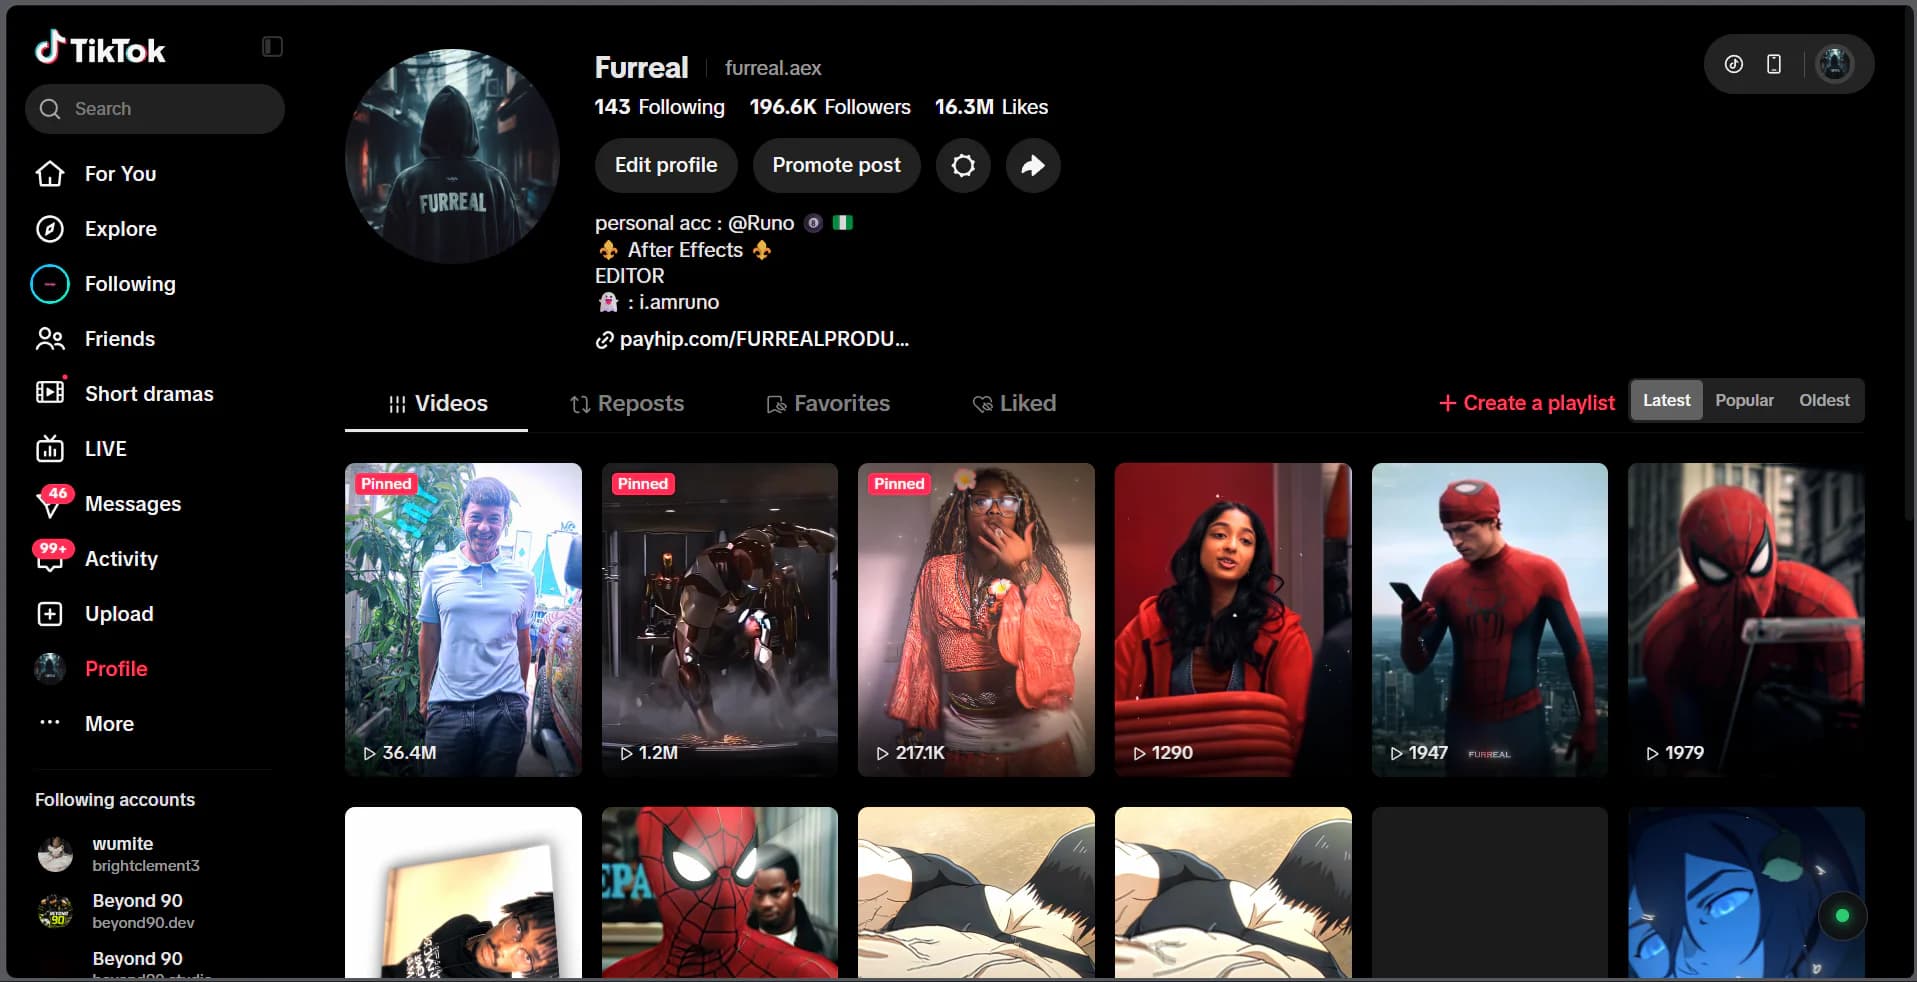Click the TikTok logo

point(100,49)
